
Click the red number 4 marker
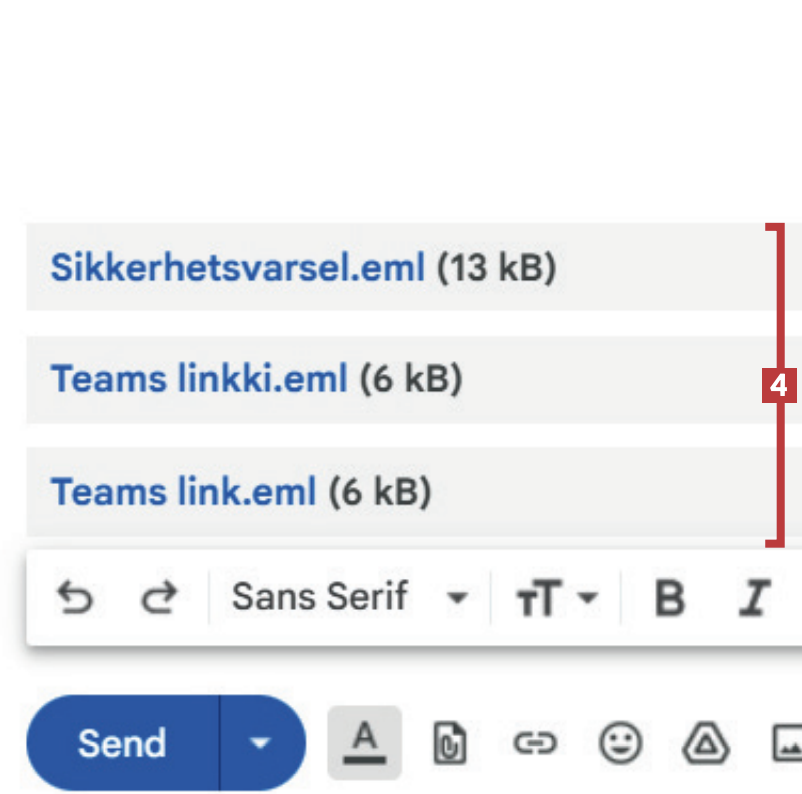point(779,385)
